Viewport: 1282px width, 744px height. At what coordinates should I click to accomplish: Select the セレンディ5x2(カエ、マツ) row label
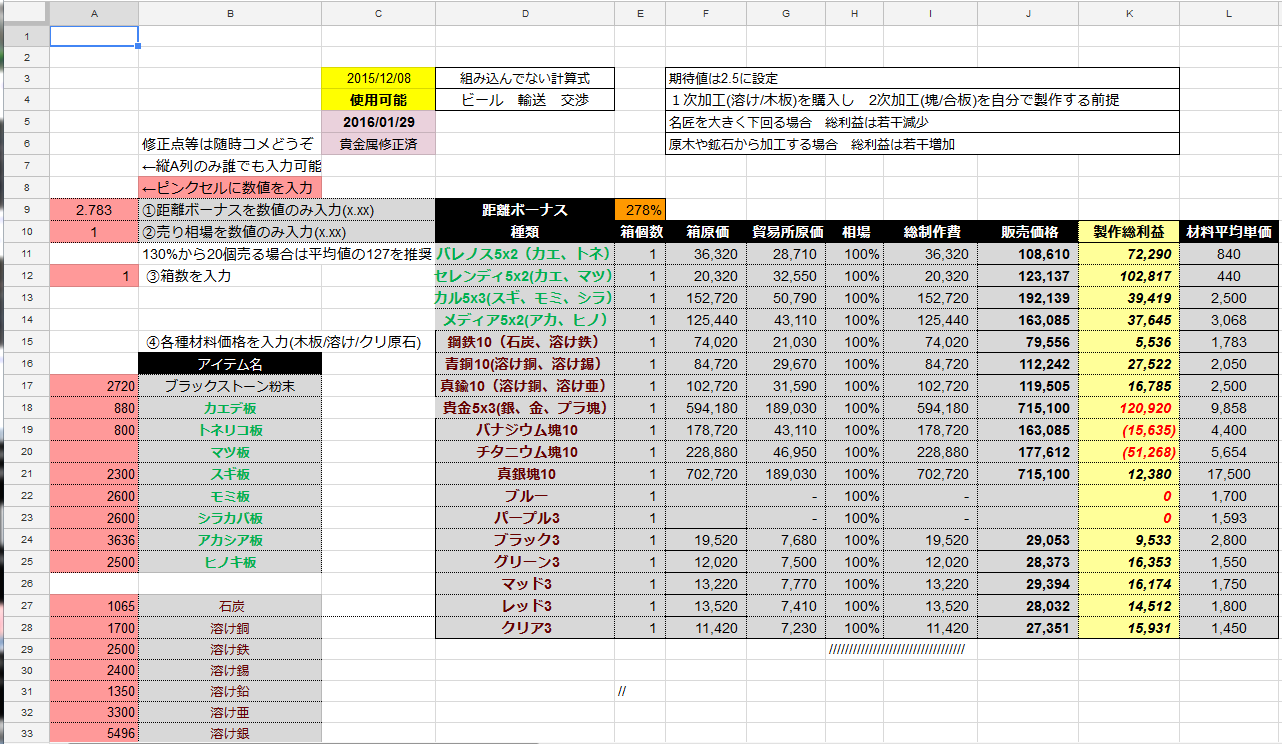coord(524,276)
